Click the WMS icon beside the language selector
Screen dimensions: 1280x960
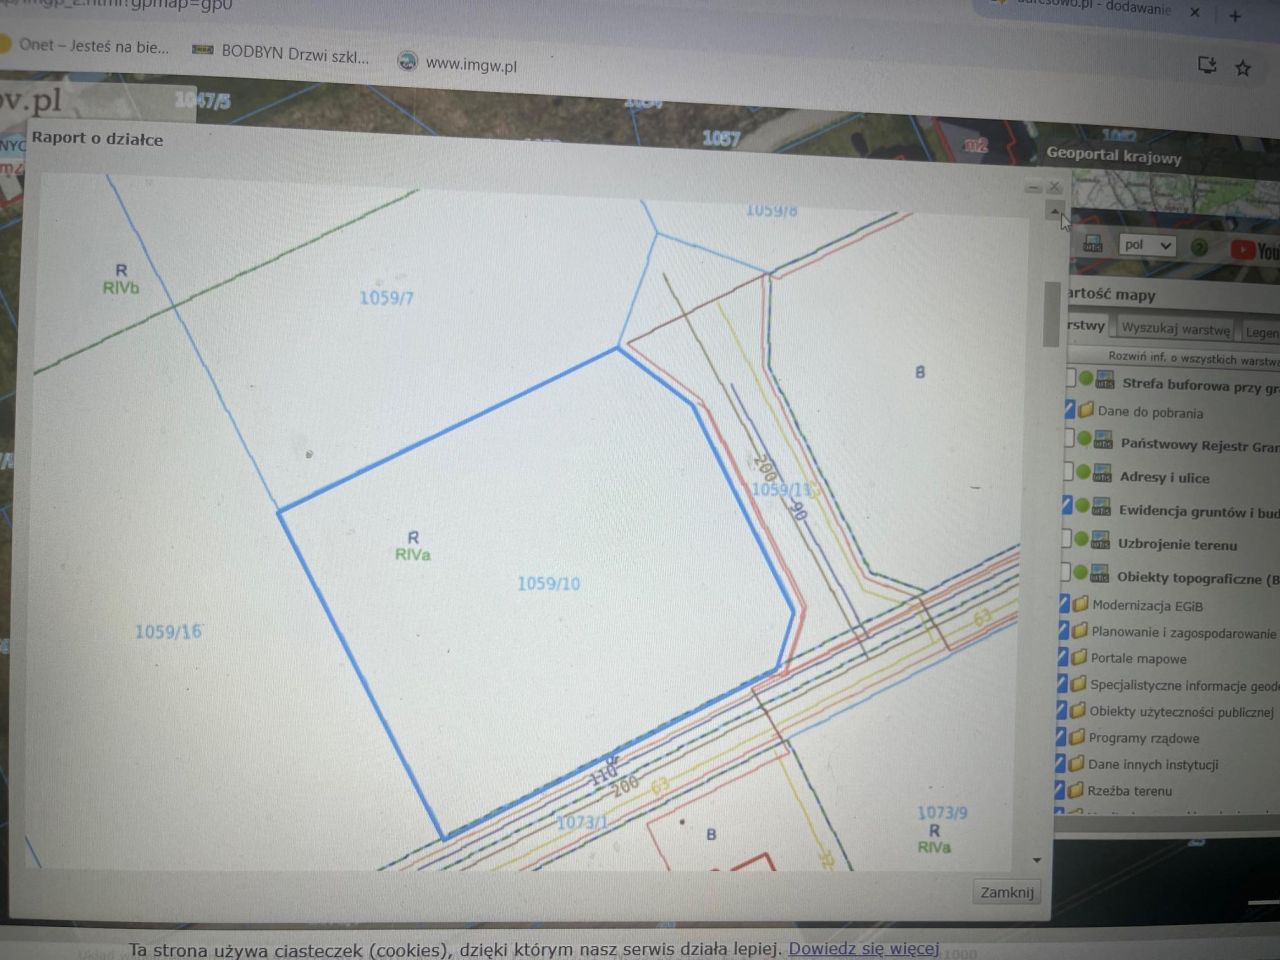click(1092, 244)
